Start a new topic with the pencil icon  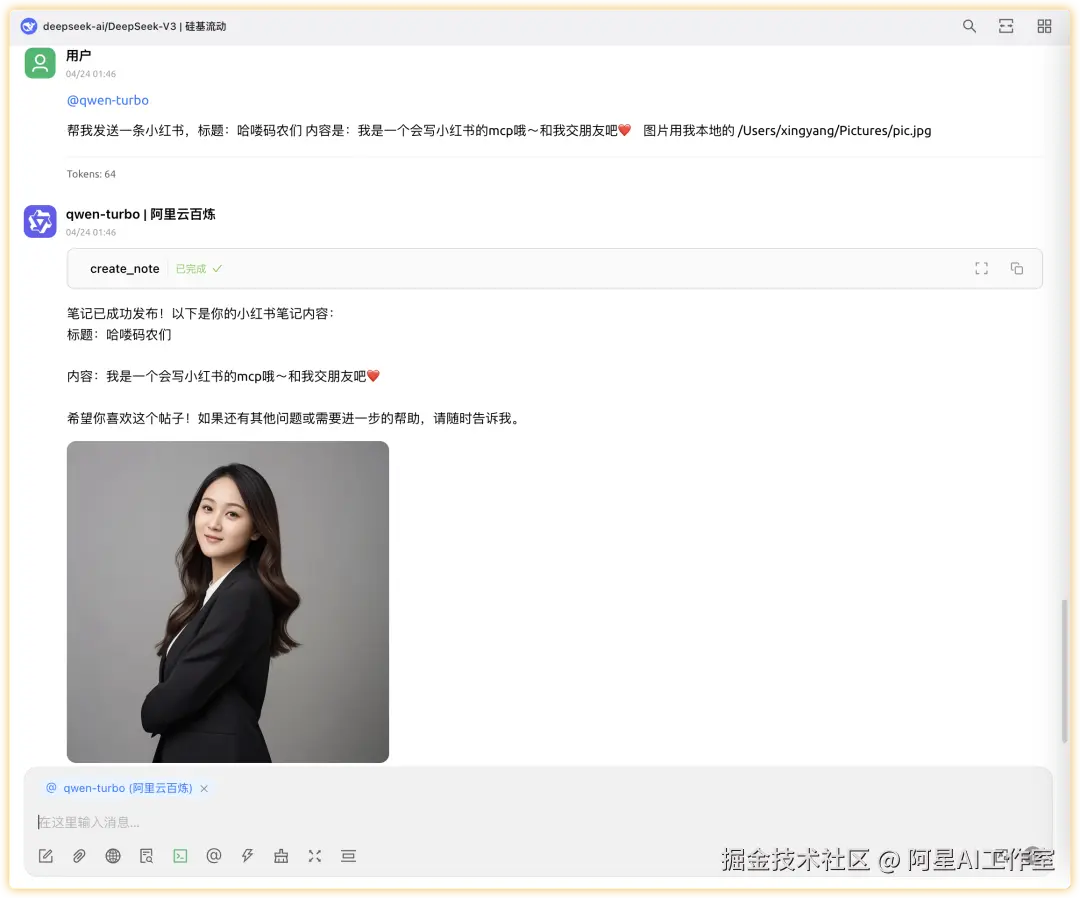[x=46, y=856]
